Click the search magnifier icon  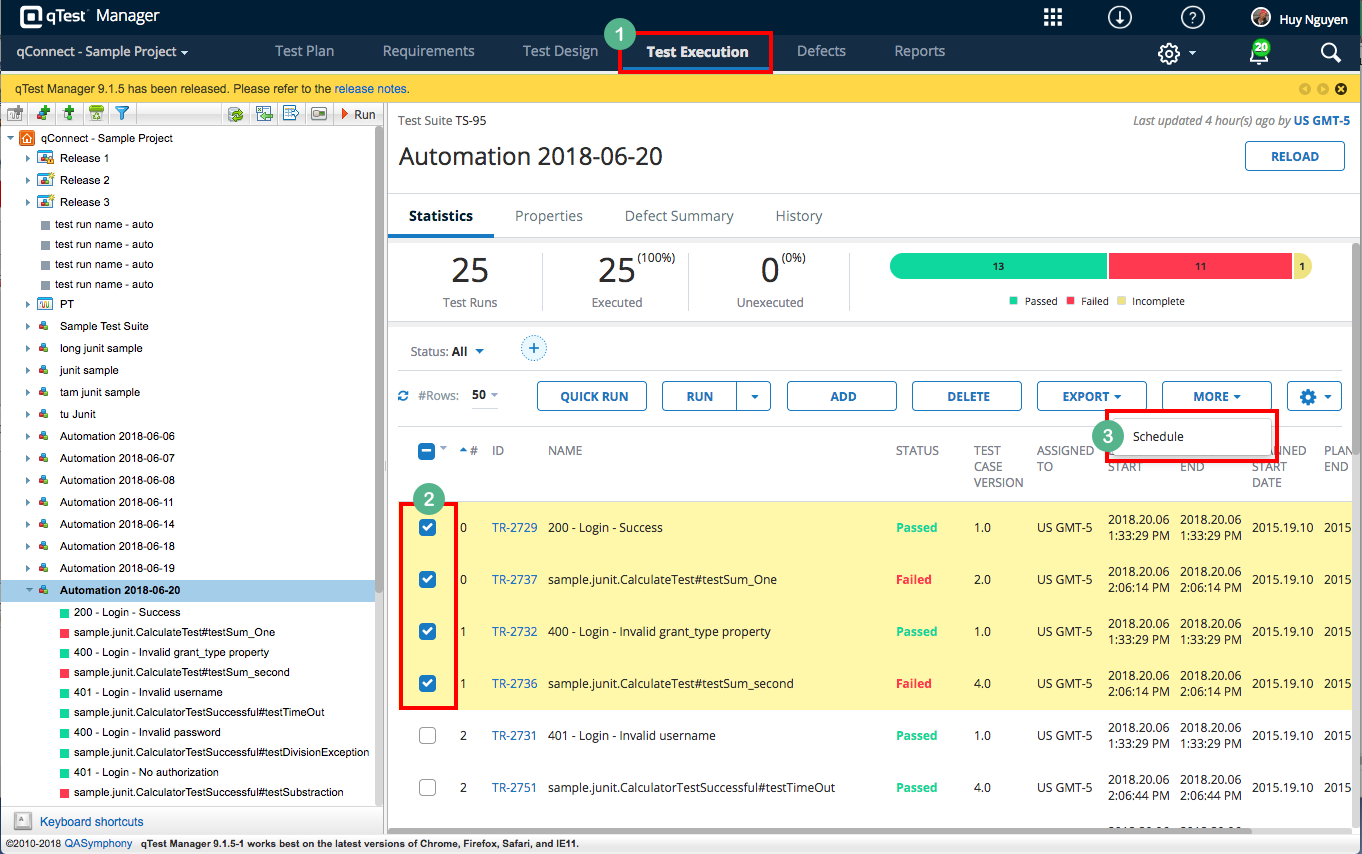(x=1329, y=53)
